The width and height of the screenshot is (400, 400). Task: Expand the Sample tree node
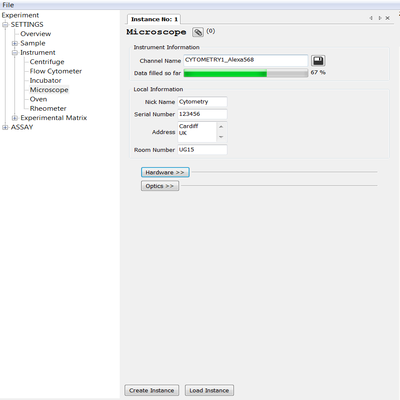point(14,43)
